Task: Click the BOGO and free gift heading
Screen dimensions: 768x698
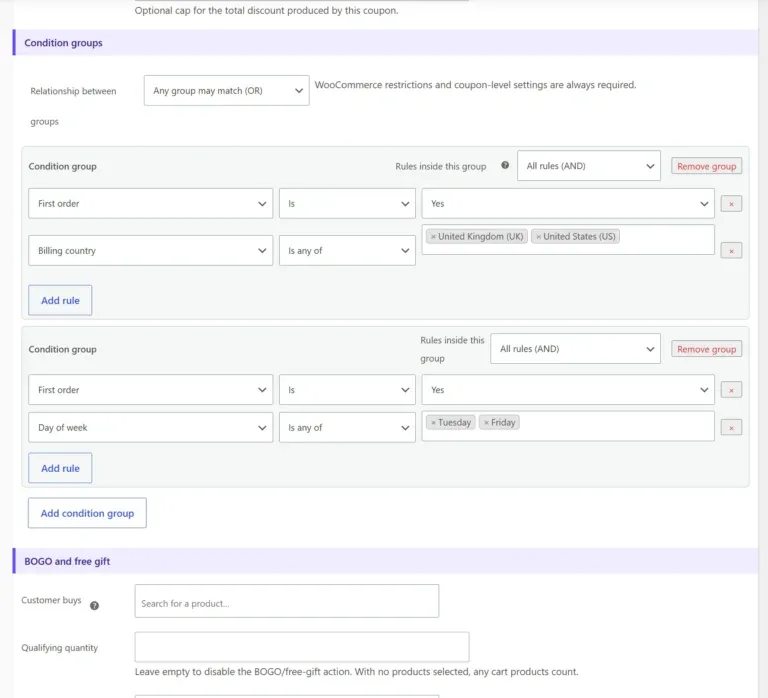Action: 67,561
